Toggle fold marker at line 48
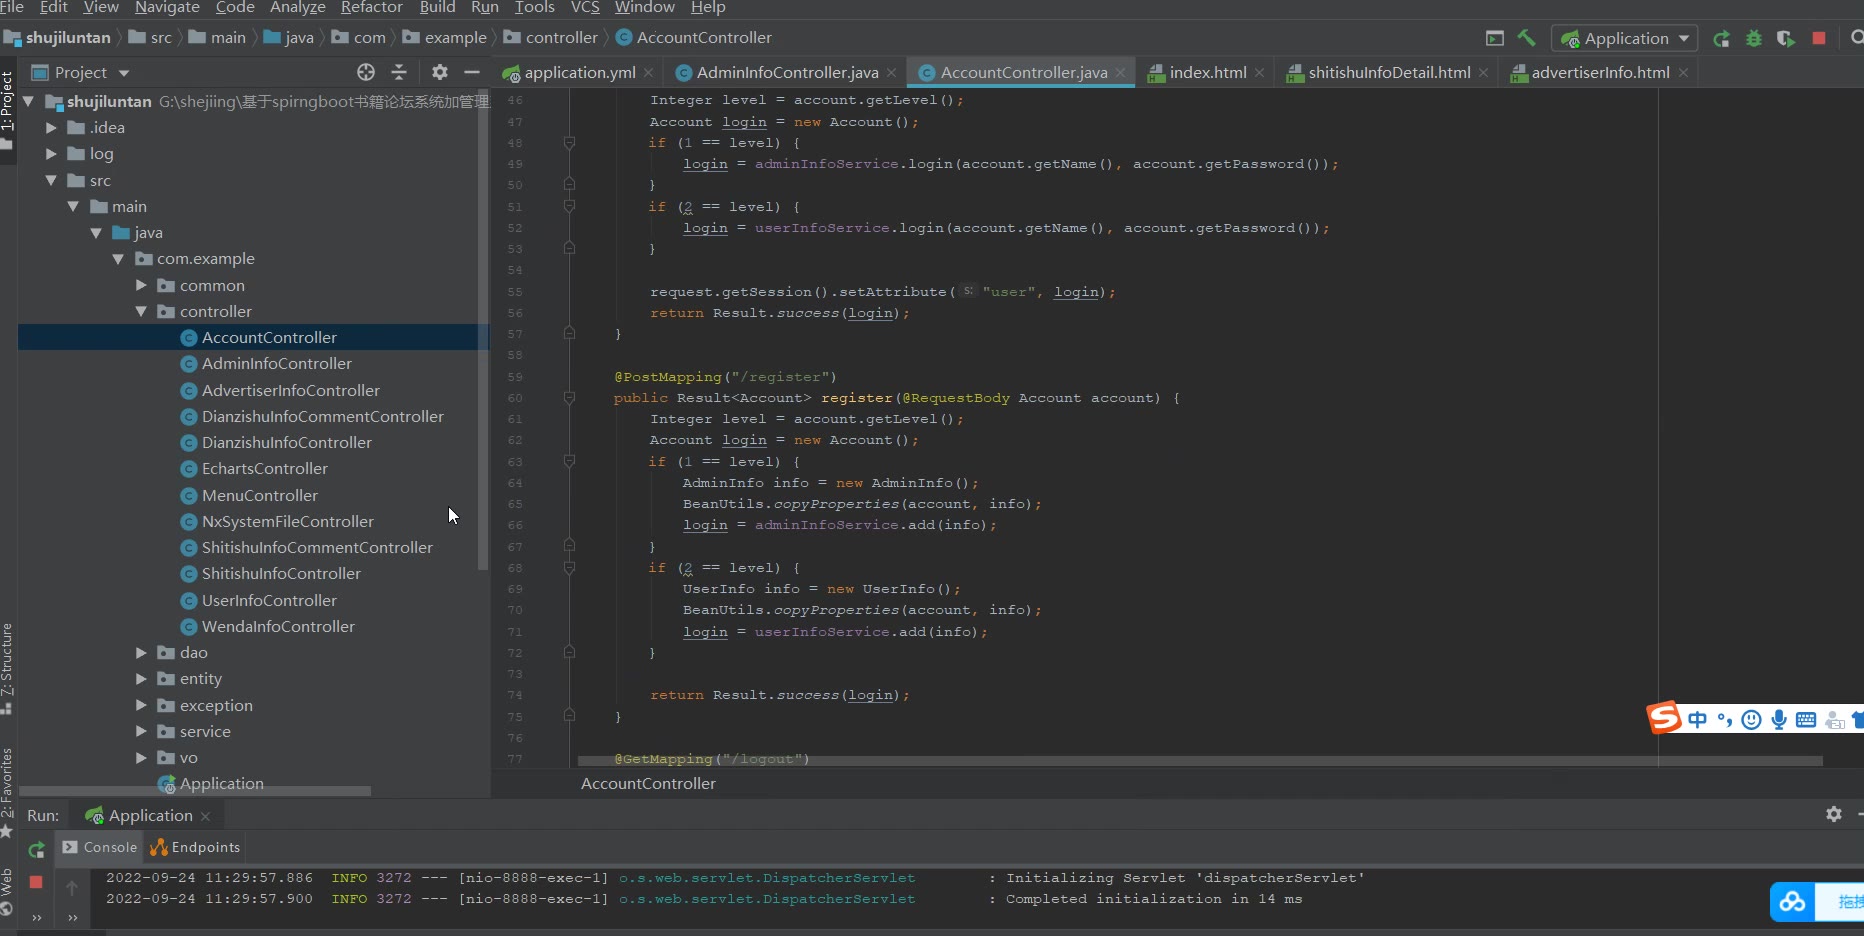The height and width of the screenshot is (936, 1864). pyautogui.click(x=569, y=143)
